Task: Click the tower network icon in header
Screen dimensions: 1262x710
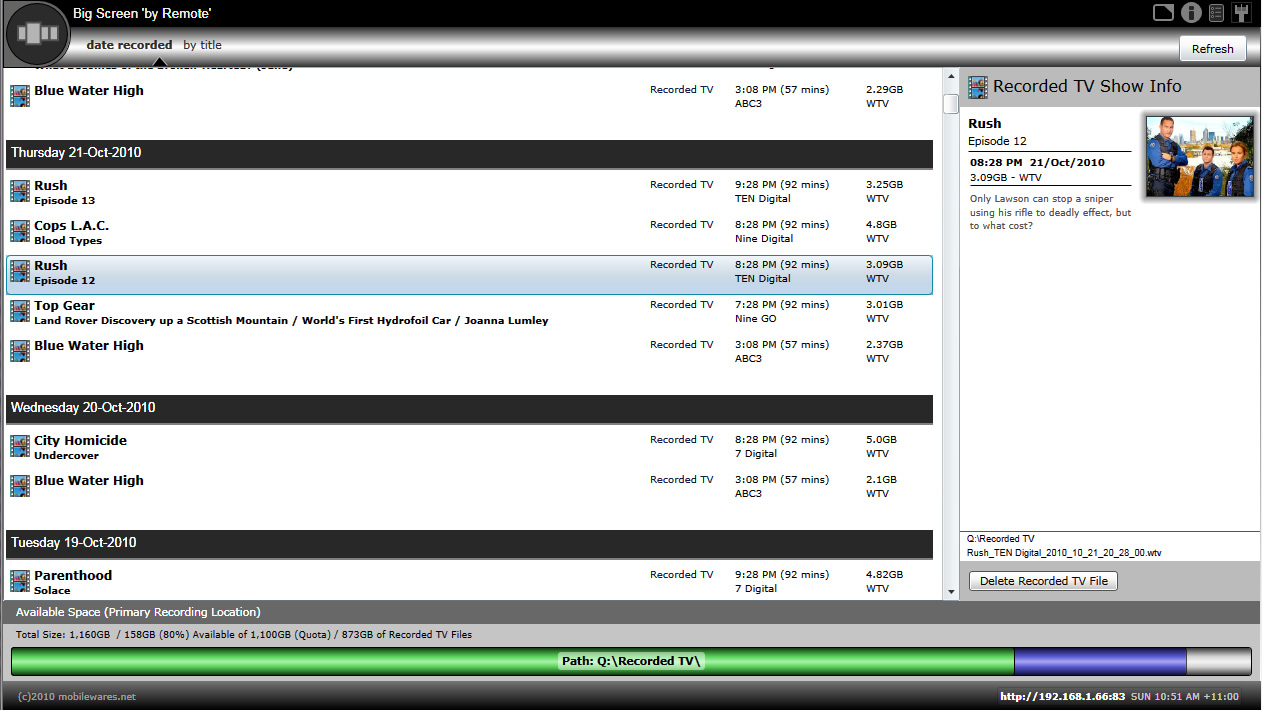Action: click(1242, 12)
